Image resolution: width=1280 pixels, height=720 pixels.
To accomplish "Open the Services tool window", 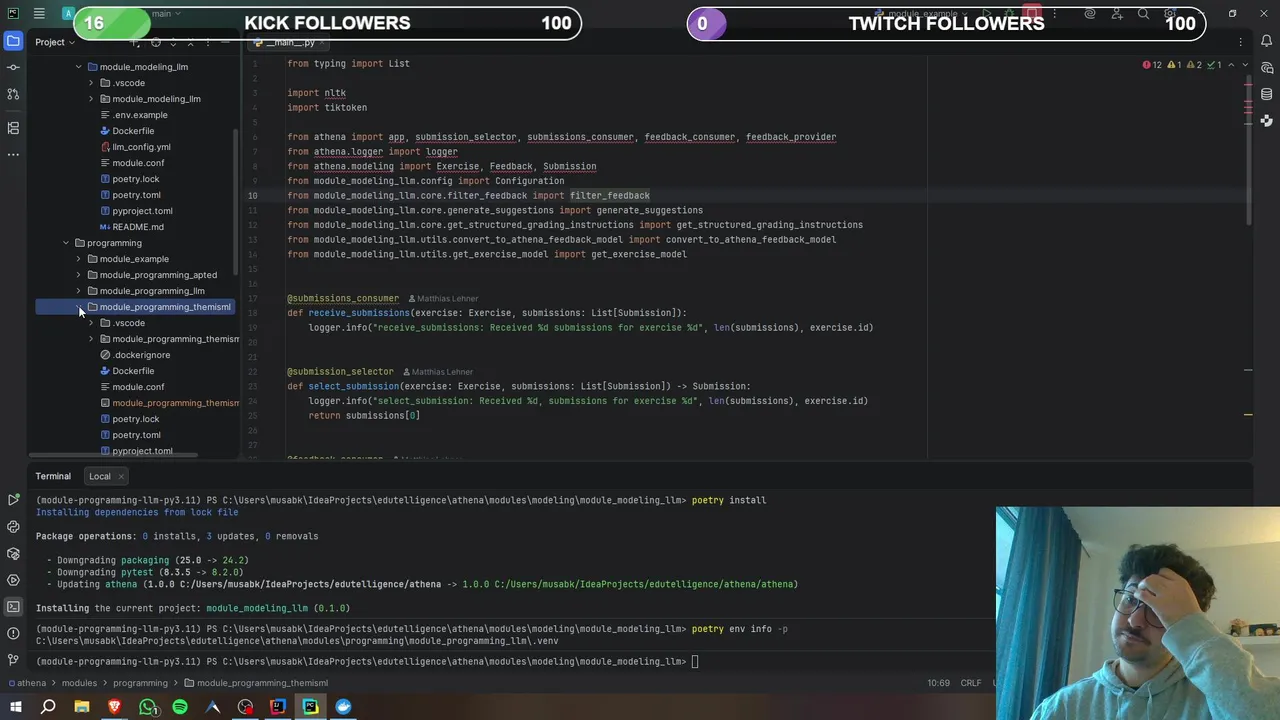I will point(13,580).
